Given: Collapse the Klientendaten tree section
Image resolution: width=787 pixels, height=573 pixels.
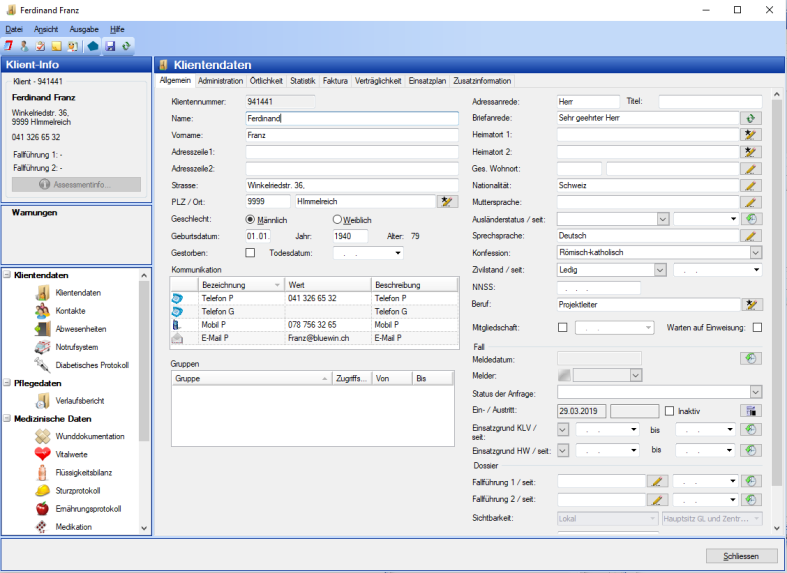Looking at the screenshot, I should tap(8, 275).
